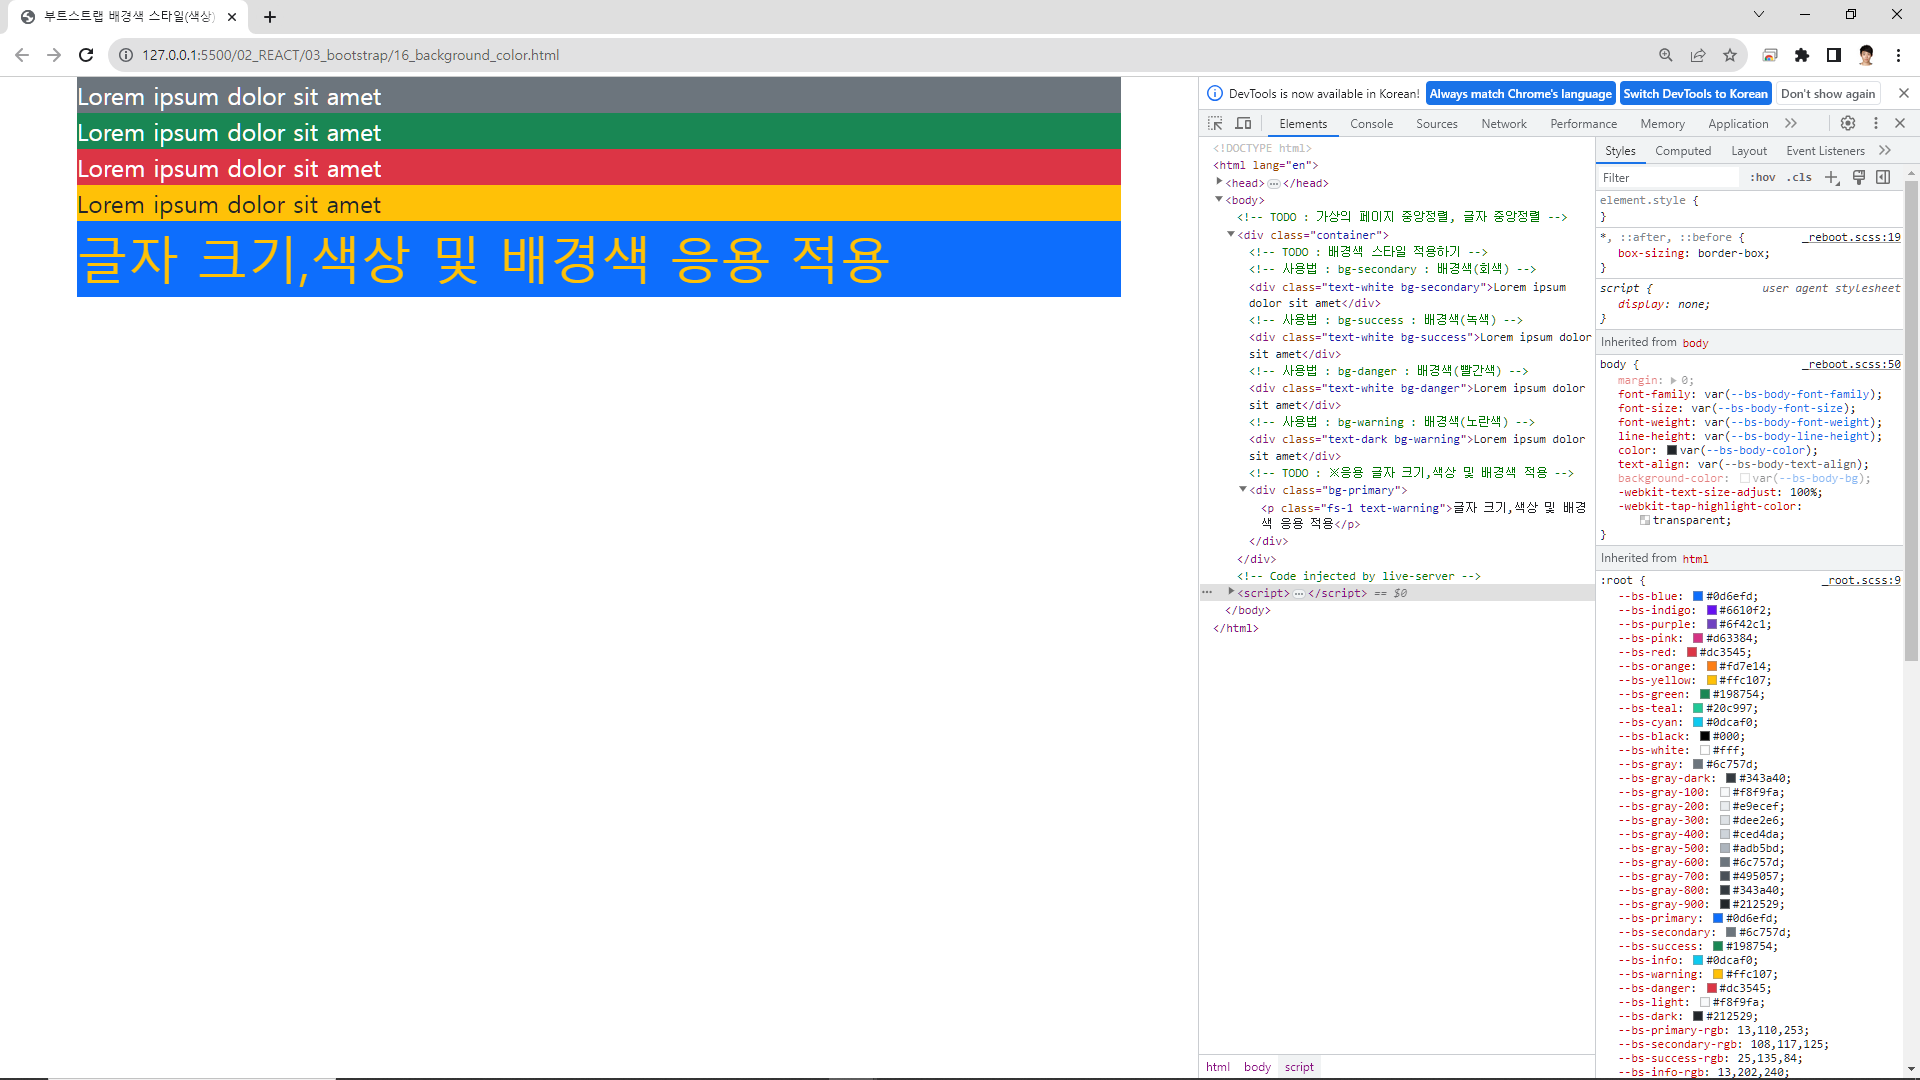Activate the inspect element picker icon

[x=1215, y=123]
